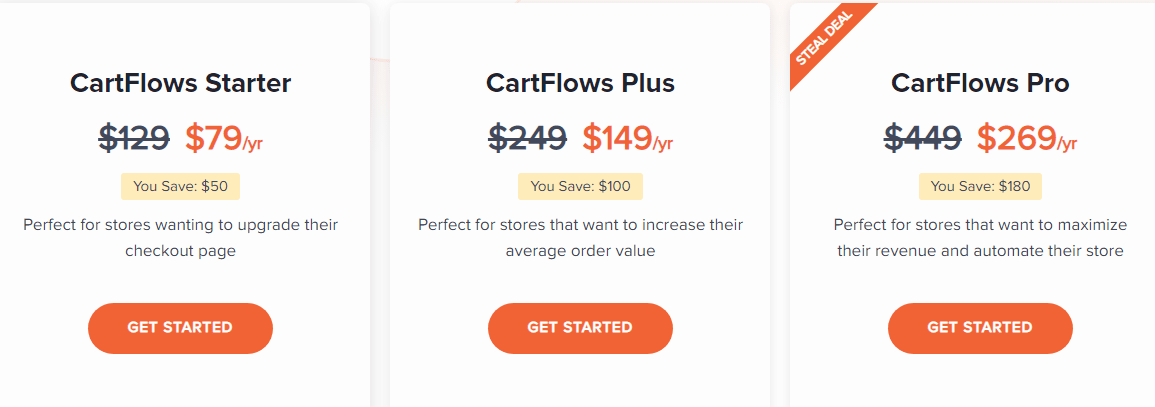This screenshot has height=407, width=1155.
Task: Click the $149/yr discounted price
Action: (x=627, y=138)
